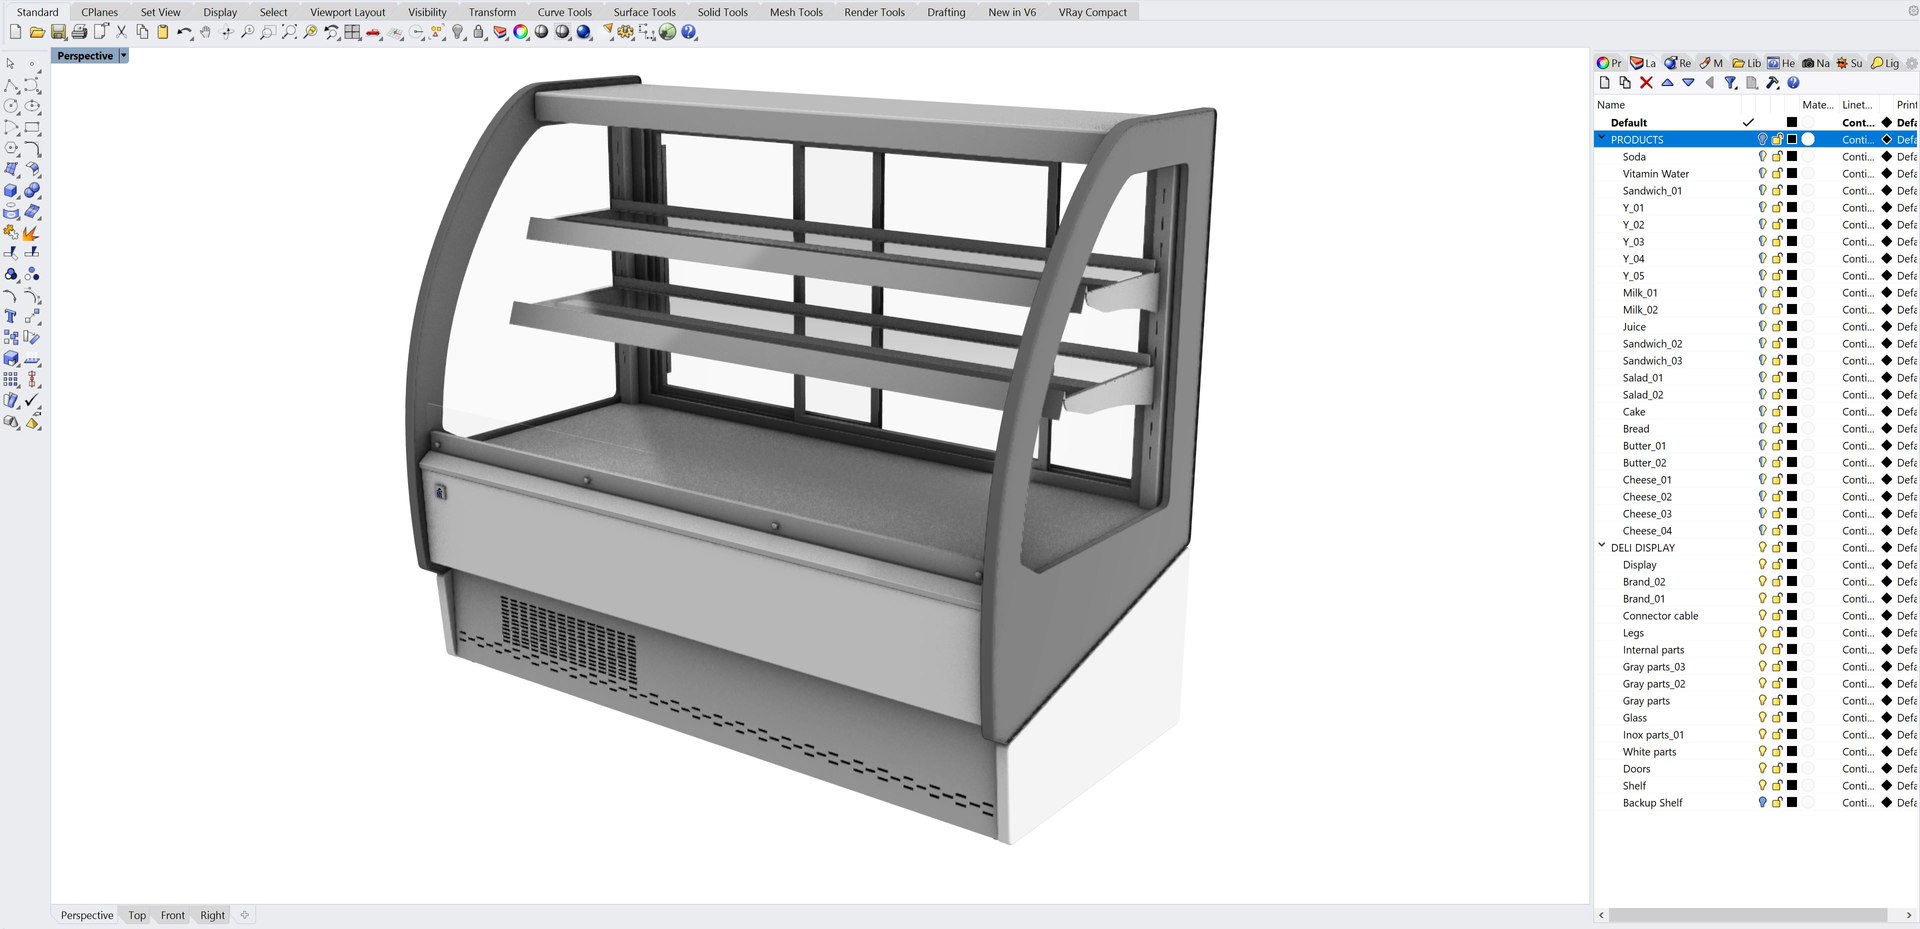Click the Open file folder icon
The height and width of the screenshot is (929, 1920).
pyautogui.click(x=37, y=32)
